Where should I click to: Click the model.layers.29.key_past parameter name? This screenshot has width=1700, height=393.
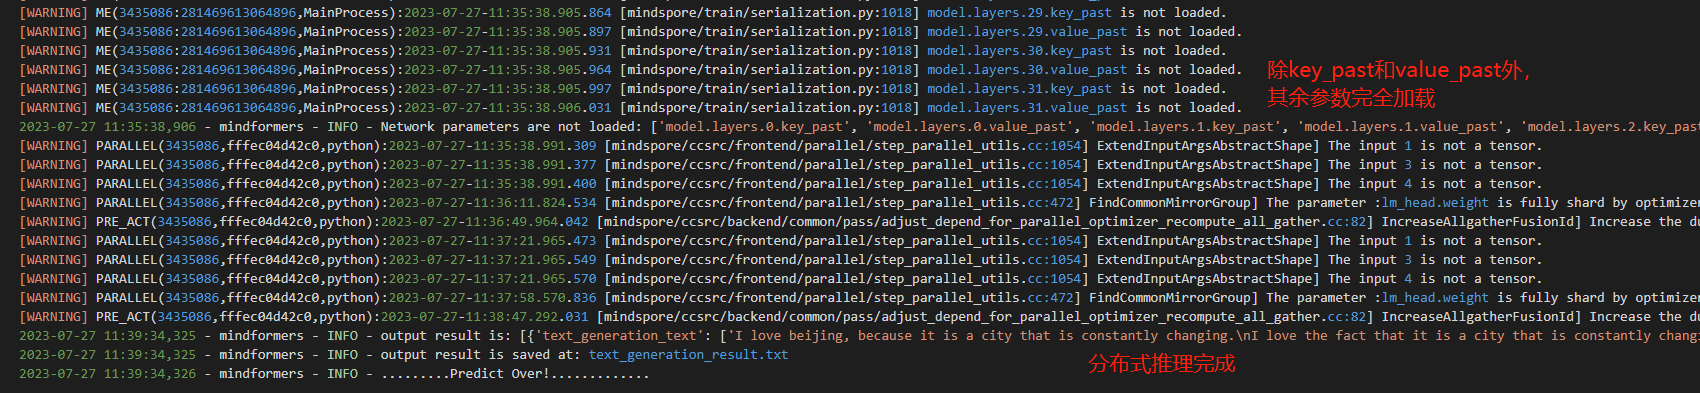(1019, 13)
